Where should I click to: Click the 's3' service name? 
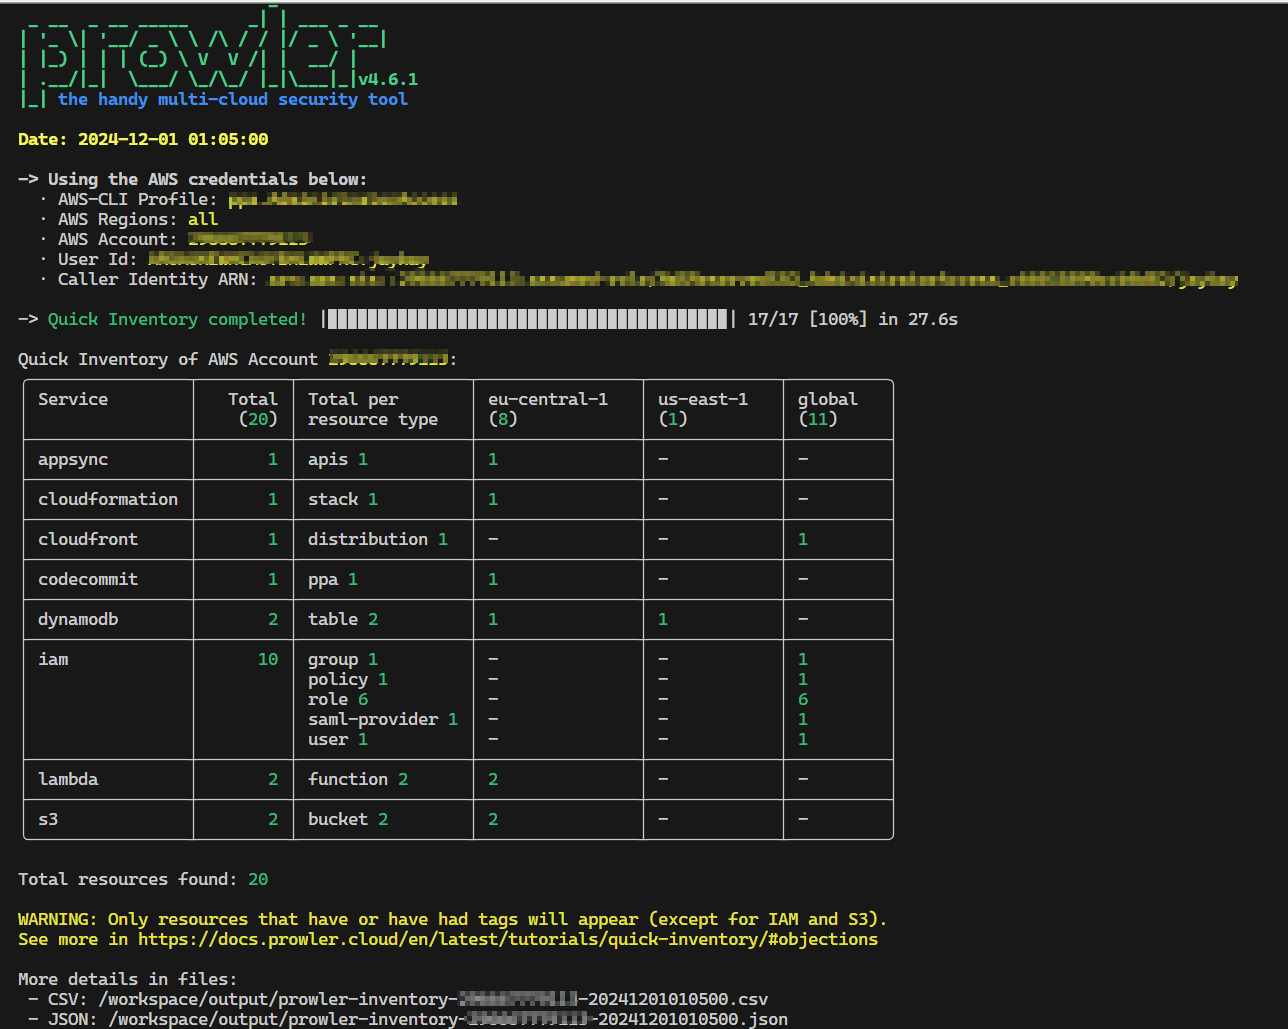click(x=48, y=819)
